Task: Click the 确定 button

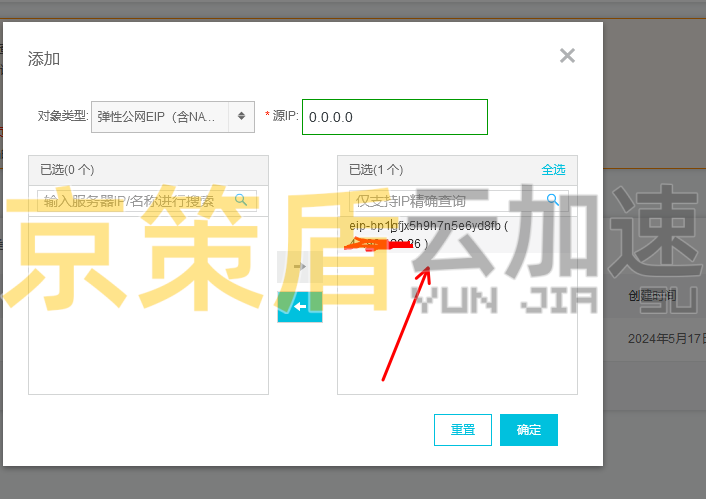Action: pyautogui.click(x=529, y=430)
